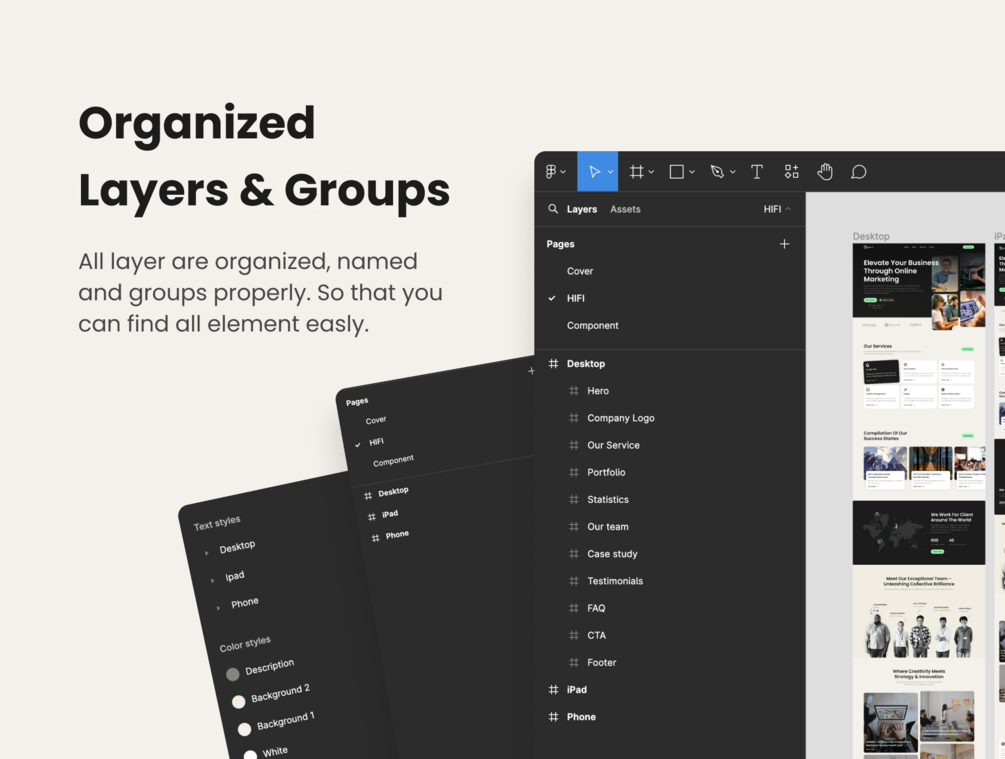This screenshot has height=759, width=1005.
Task: Click the frame icon beside Footer
Action: pos(574,662)
